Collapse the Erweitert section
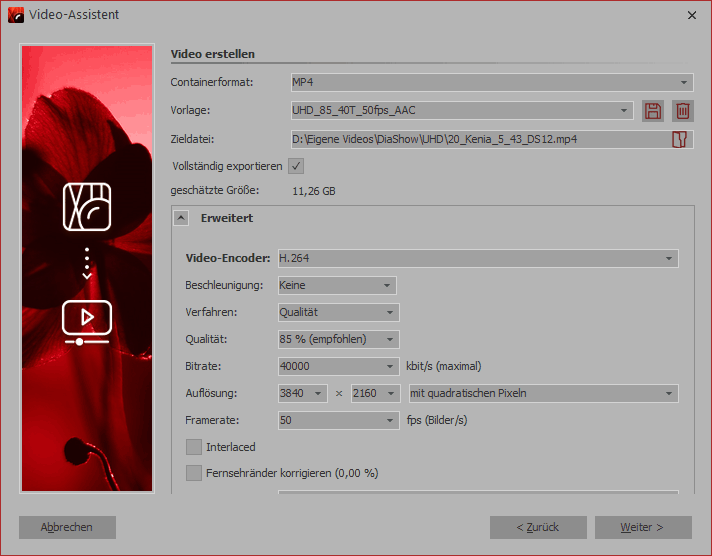The height and width of the screenshot is (556, 712). (182, 217)
